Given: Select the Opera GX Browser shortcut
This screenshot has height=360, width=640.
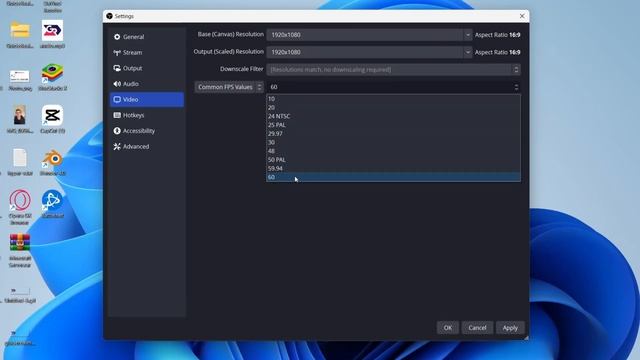Looking at the screenshot, I should click(x=20, y=207).
